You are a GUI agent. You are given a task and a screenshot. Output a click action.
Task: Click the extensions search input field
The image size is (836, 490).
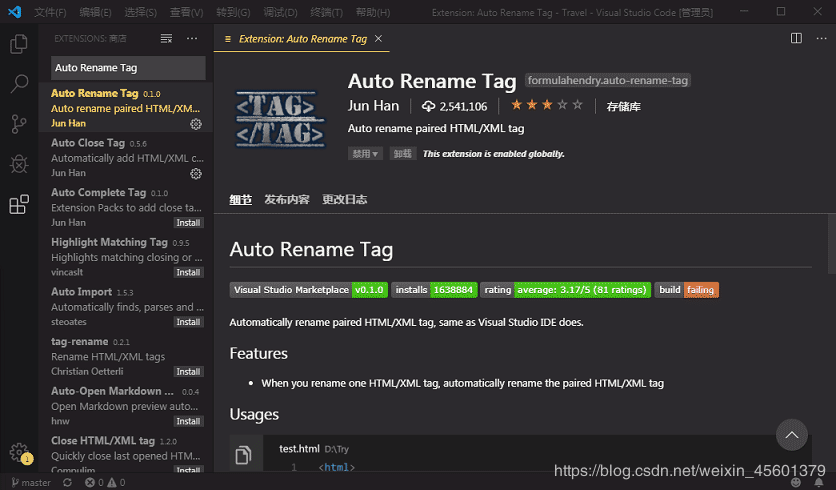(128, 68)
